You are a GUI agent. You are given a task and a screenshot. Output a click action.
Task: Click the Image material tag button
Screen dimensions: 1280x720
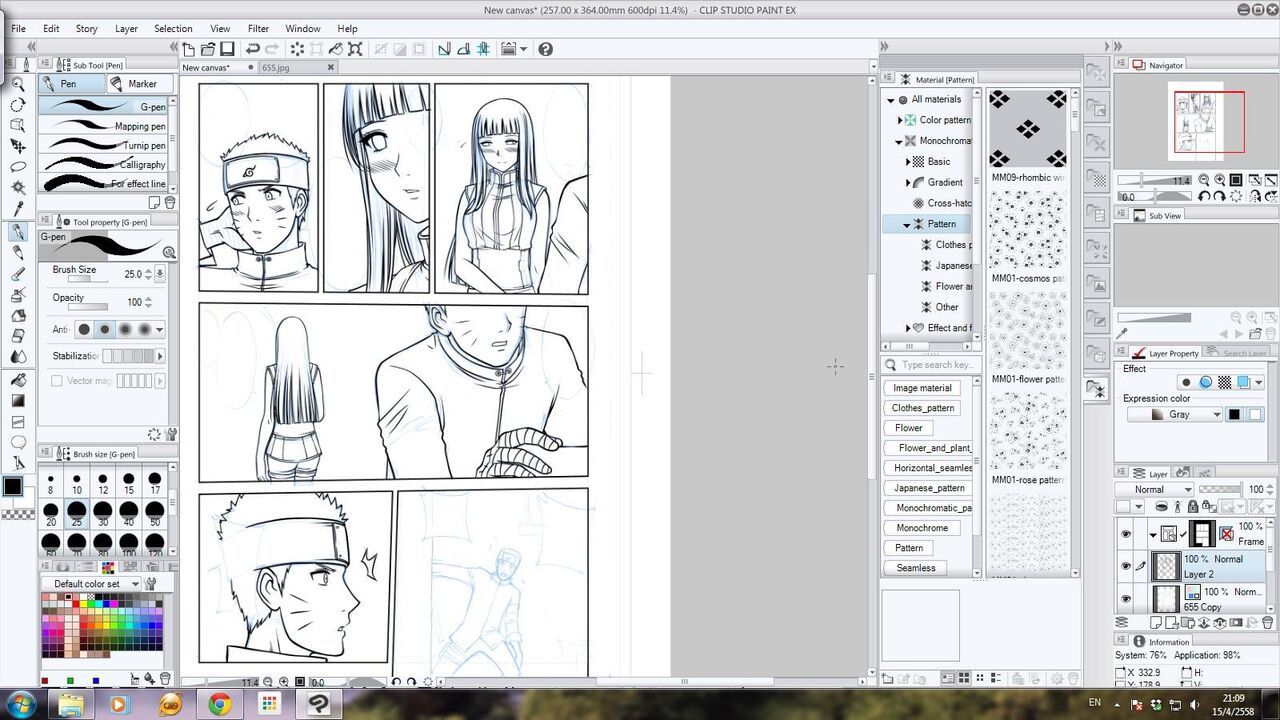pos(922,388)
